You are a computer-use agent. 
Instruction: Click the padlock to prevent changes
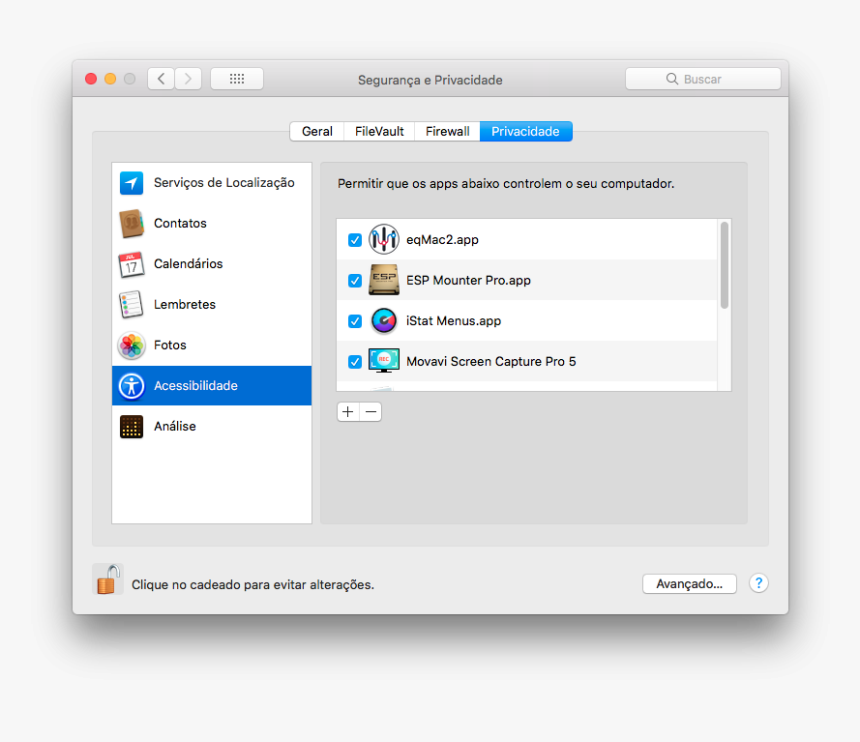(108, 580)
